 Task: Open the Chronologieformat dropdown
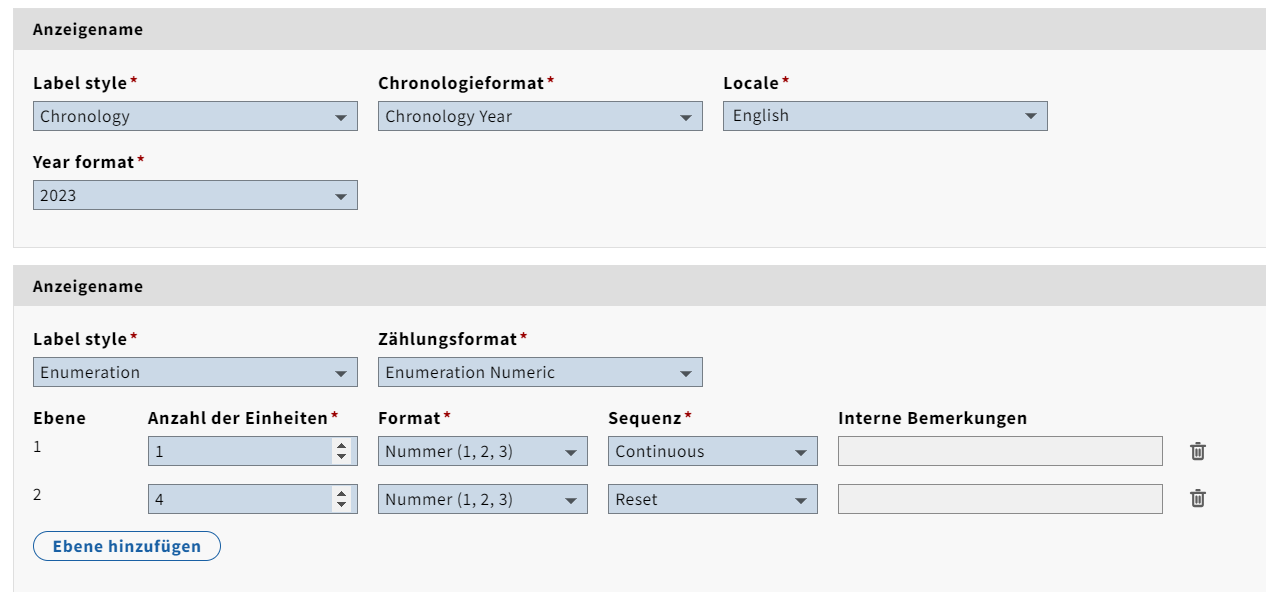(x=540, y=116)
